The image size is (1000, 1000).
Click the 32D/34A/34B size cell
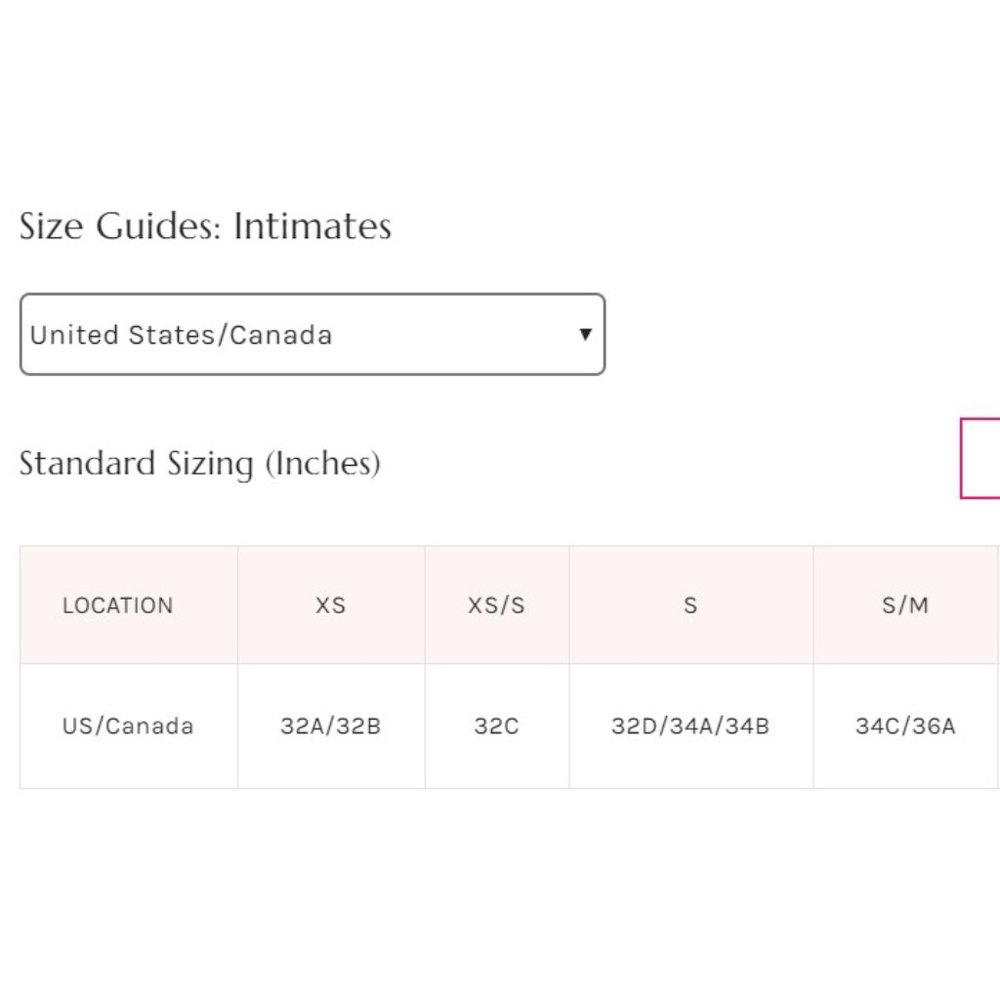pyautogui.click(x=691, y=726)
